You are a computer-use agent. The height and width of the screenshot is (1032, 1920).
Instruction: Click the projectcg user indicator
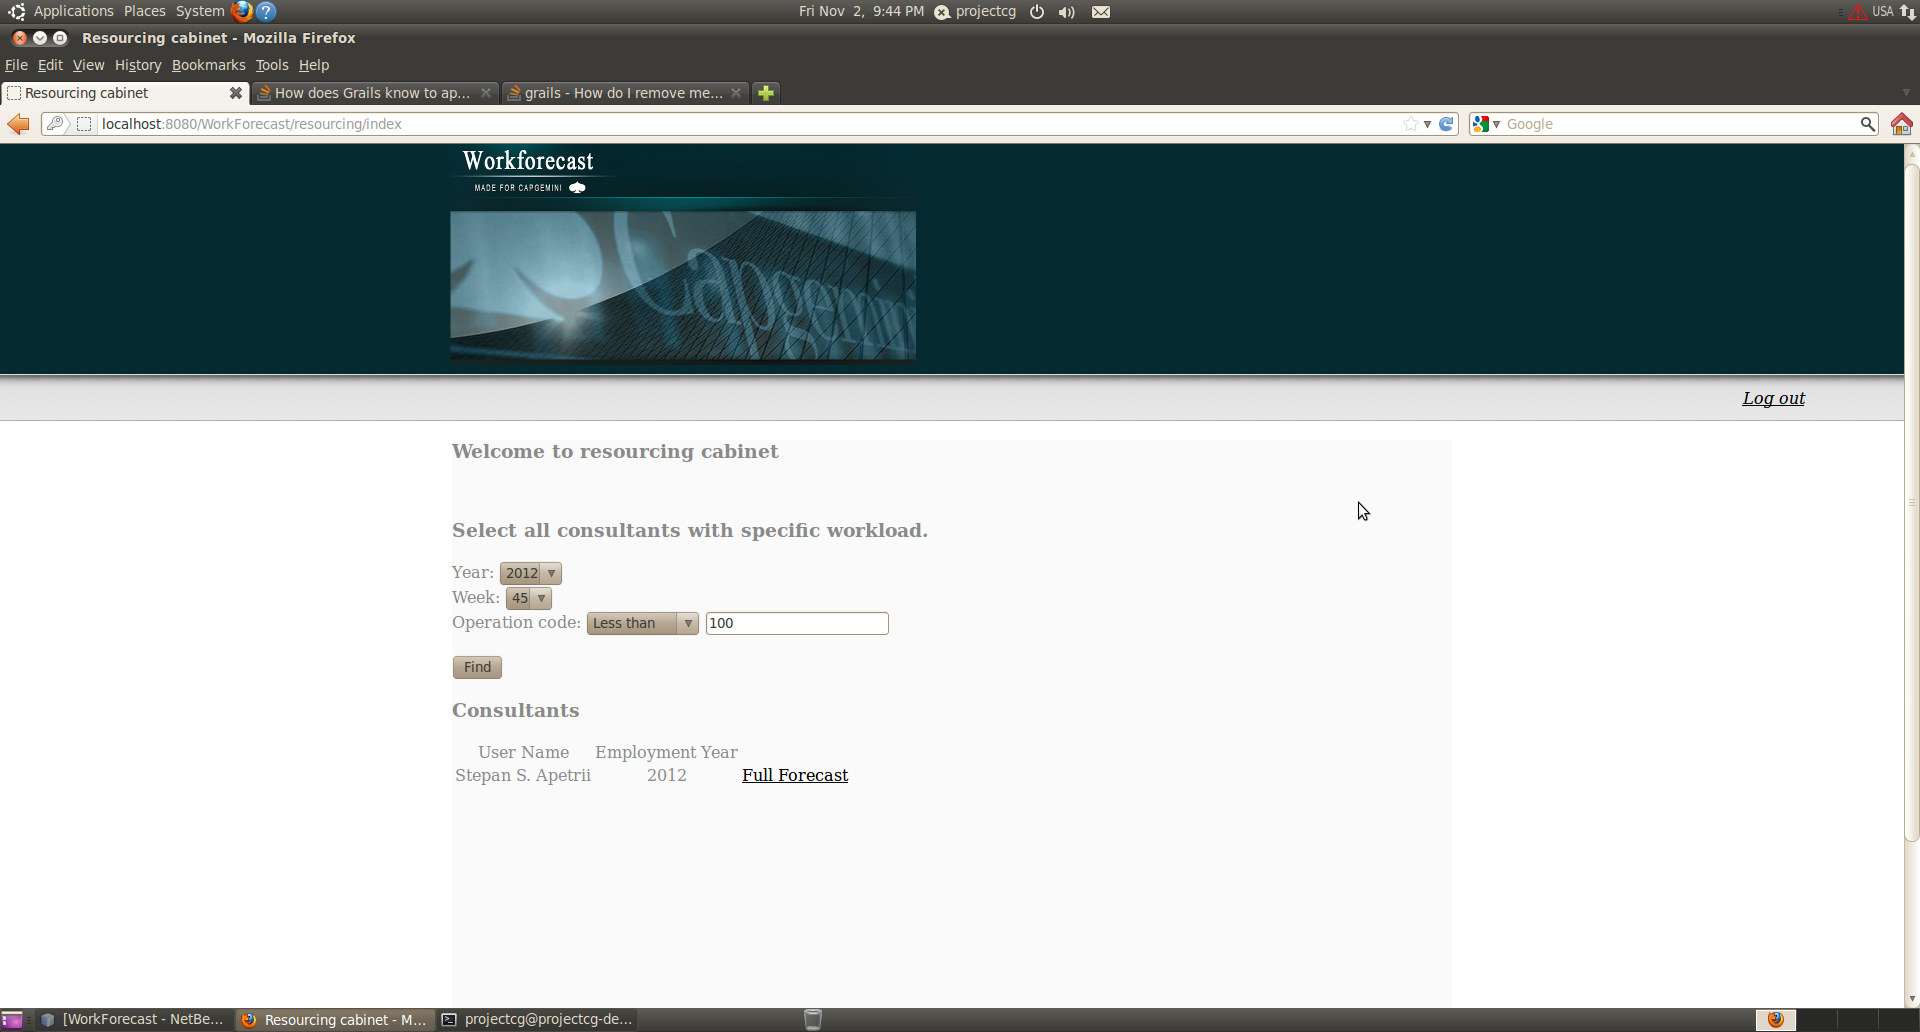[x=975, y=12]
